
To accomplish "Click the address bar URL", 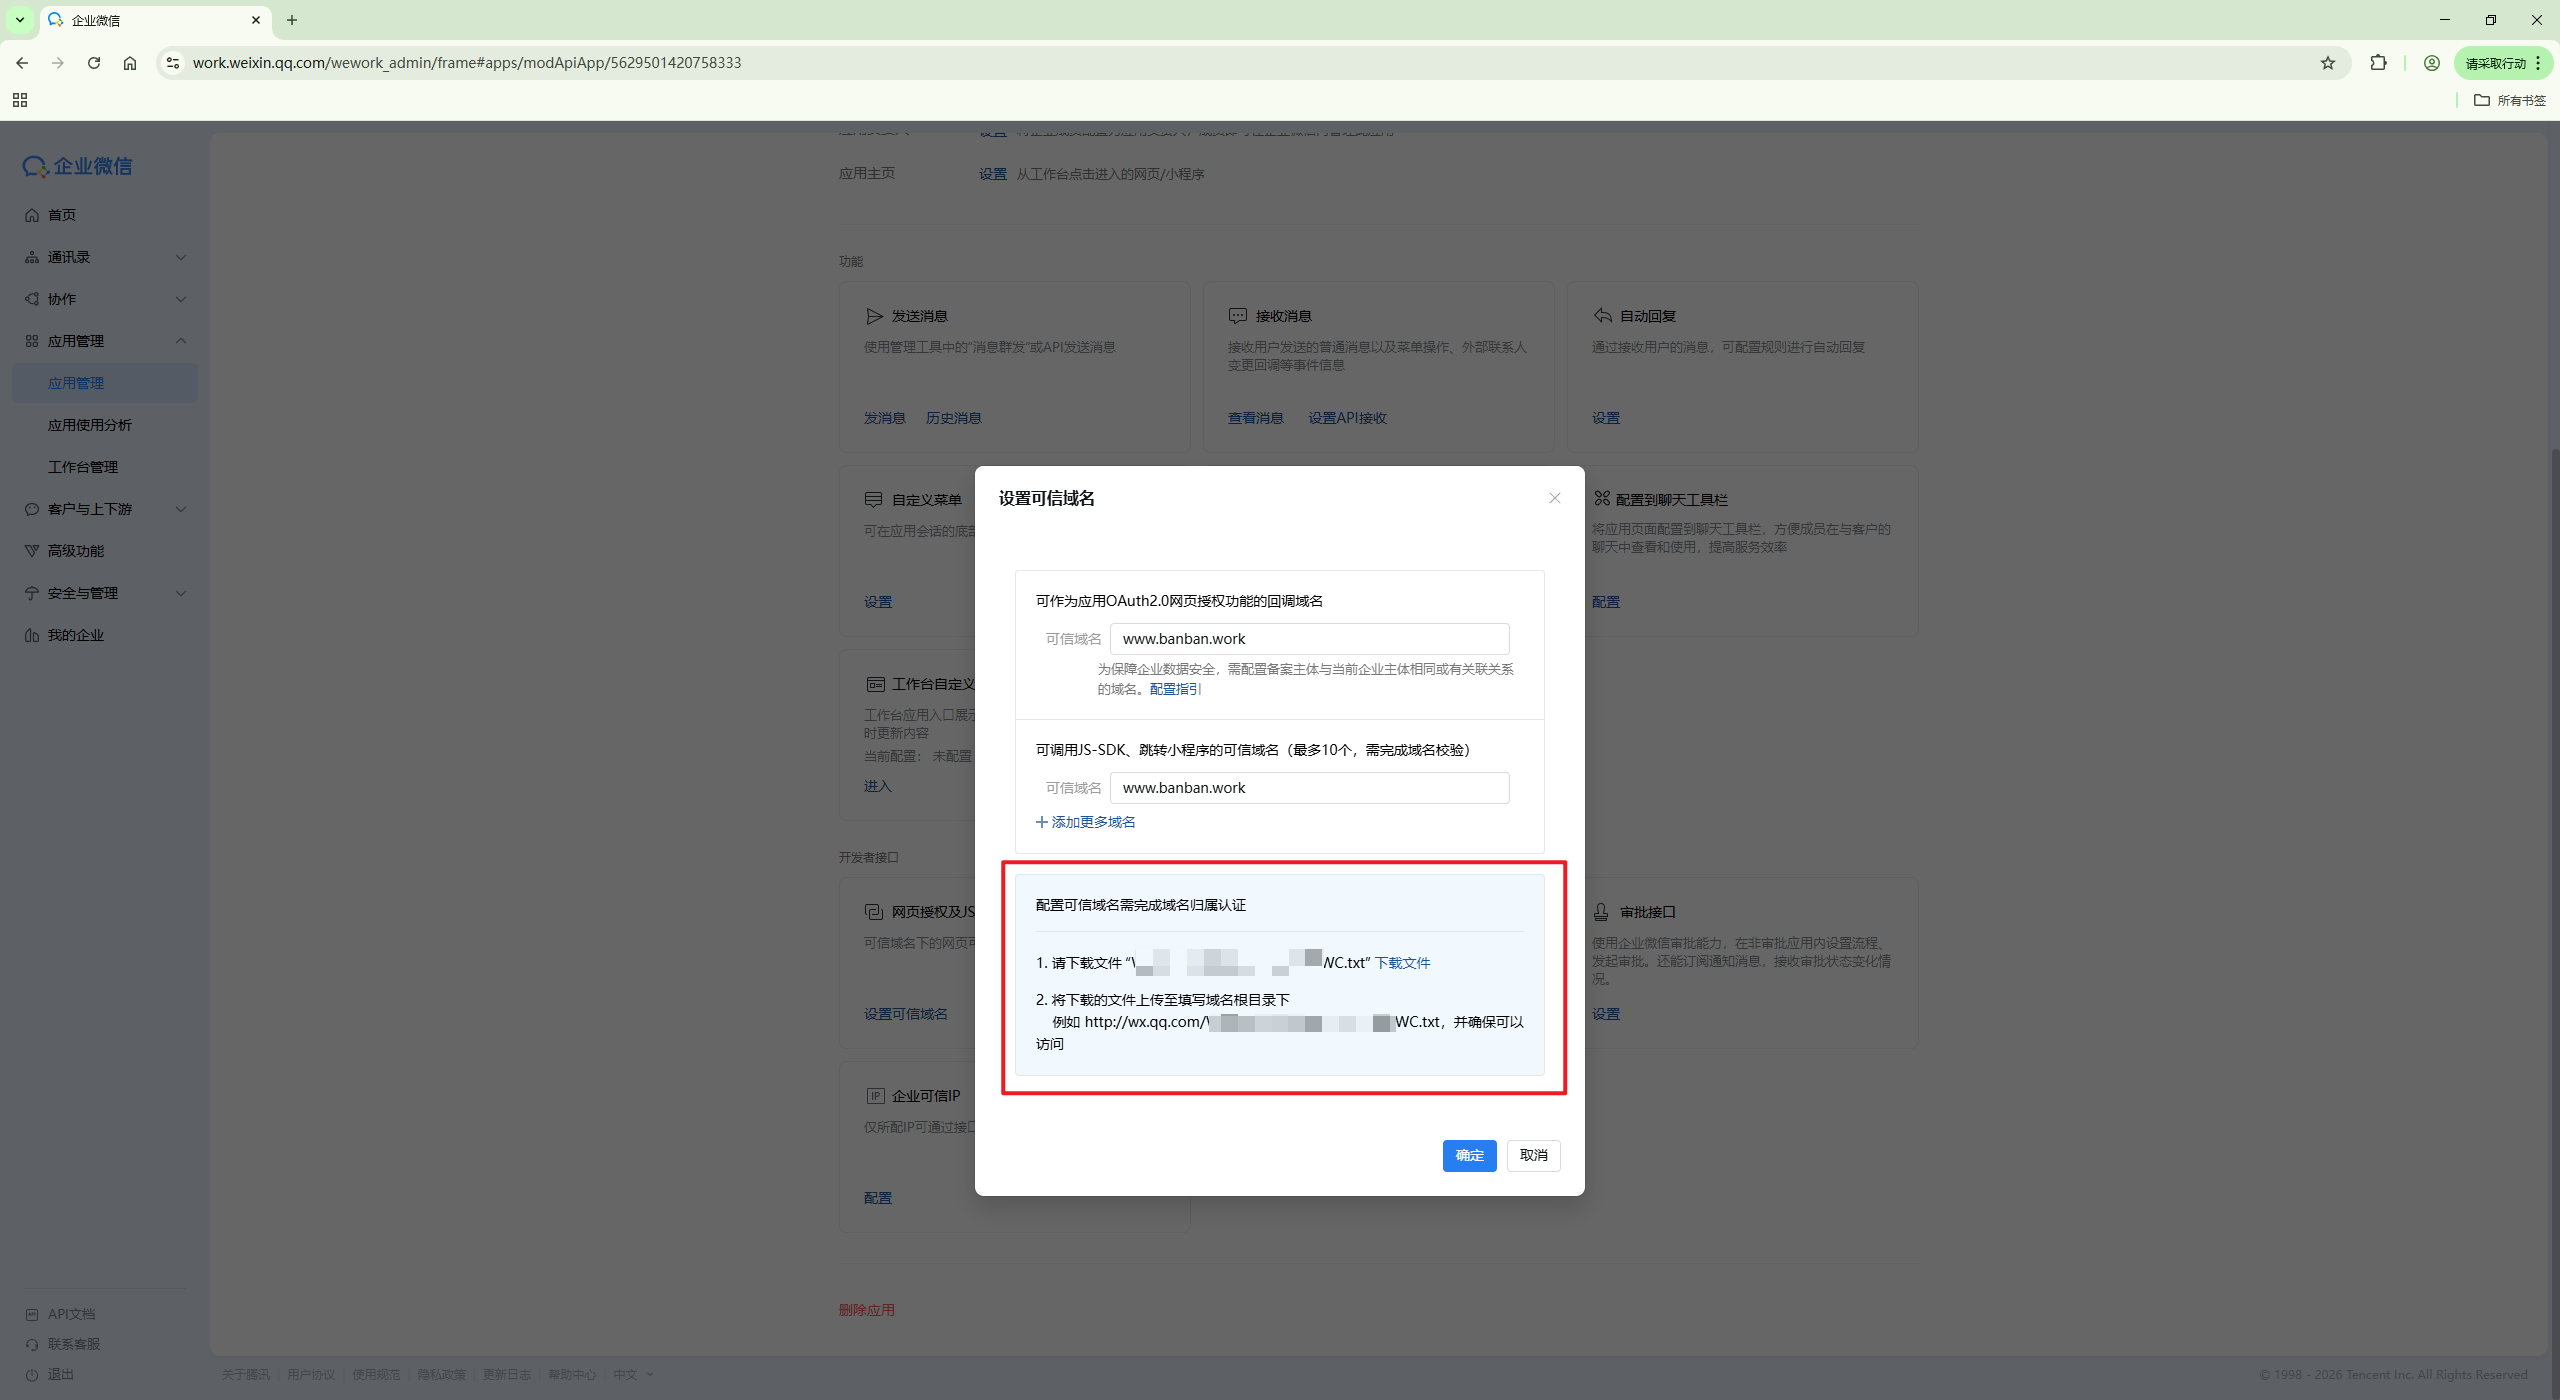I will point(467,63).
